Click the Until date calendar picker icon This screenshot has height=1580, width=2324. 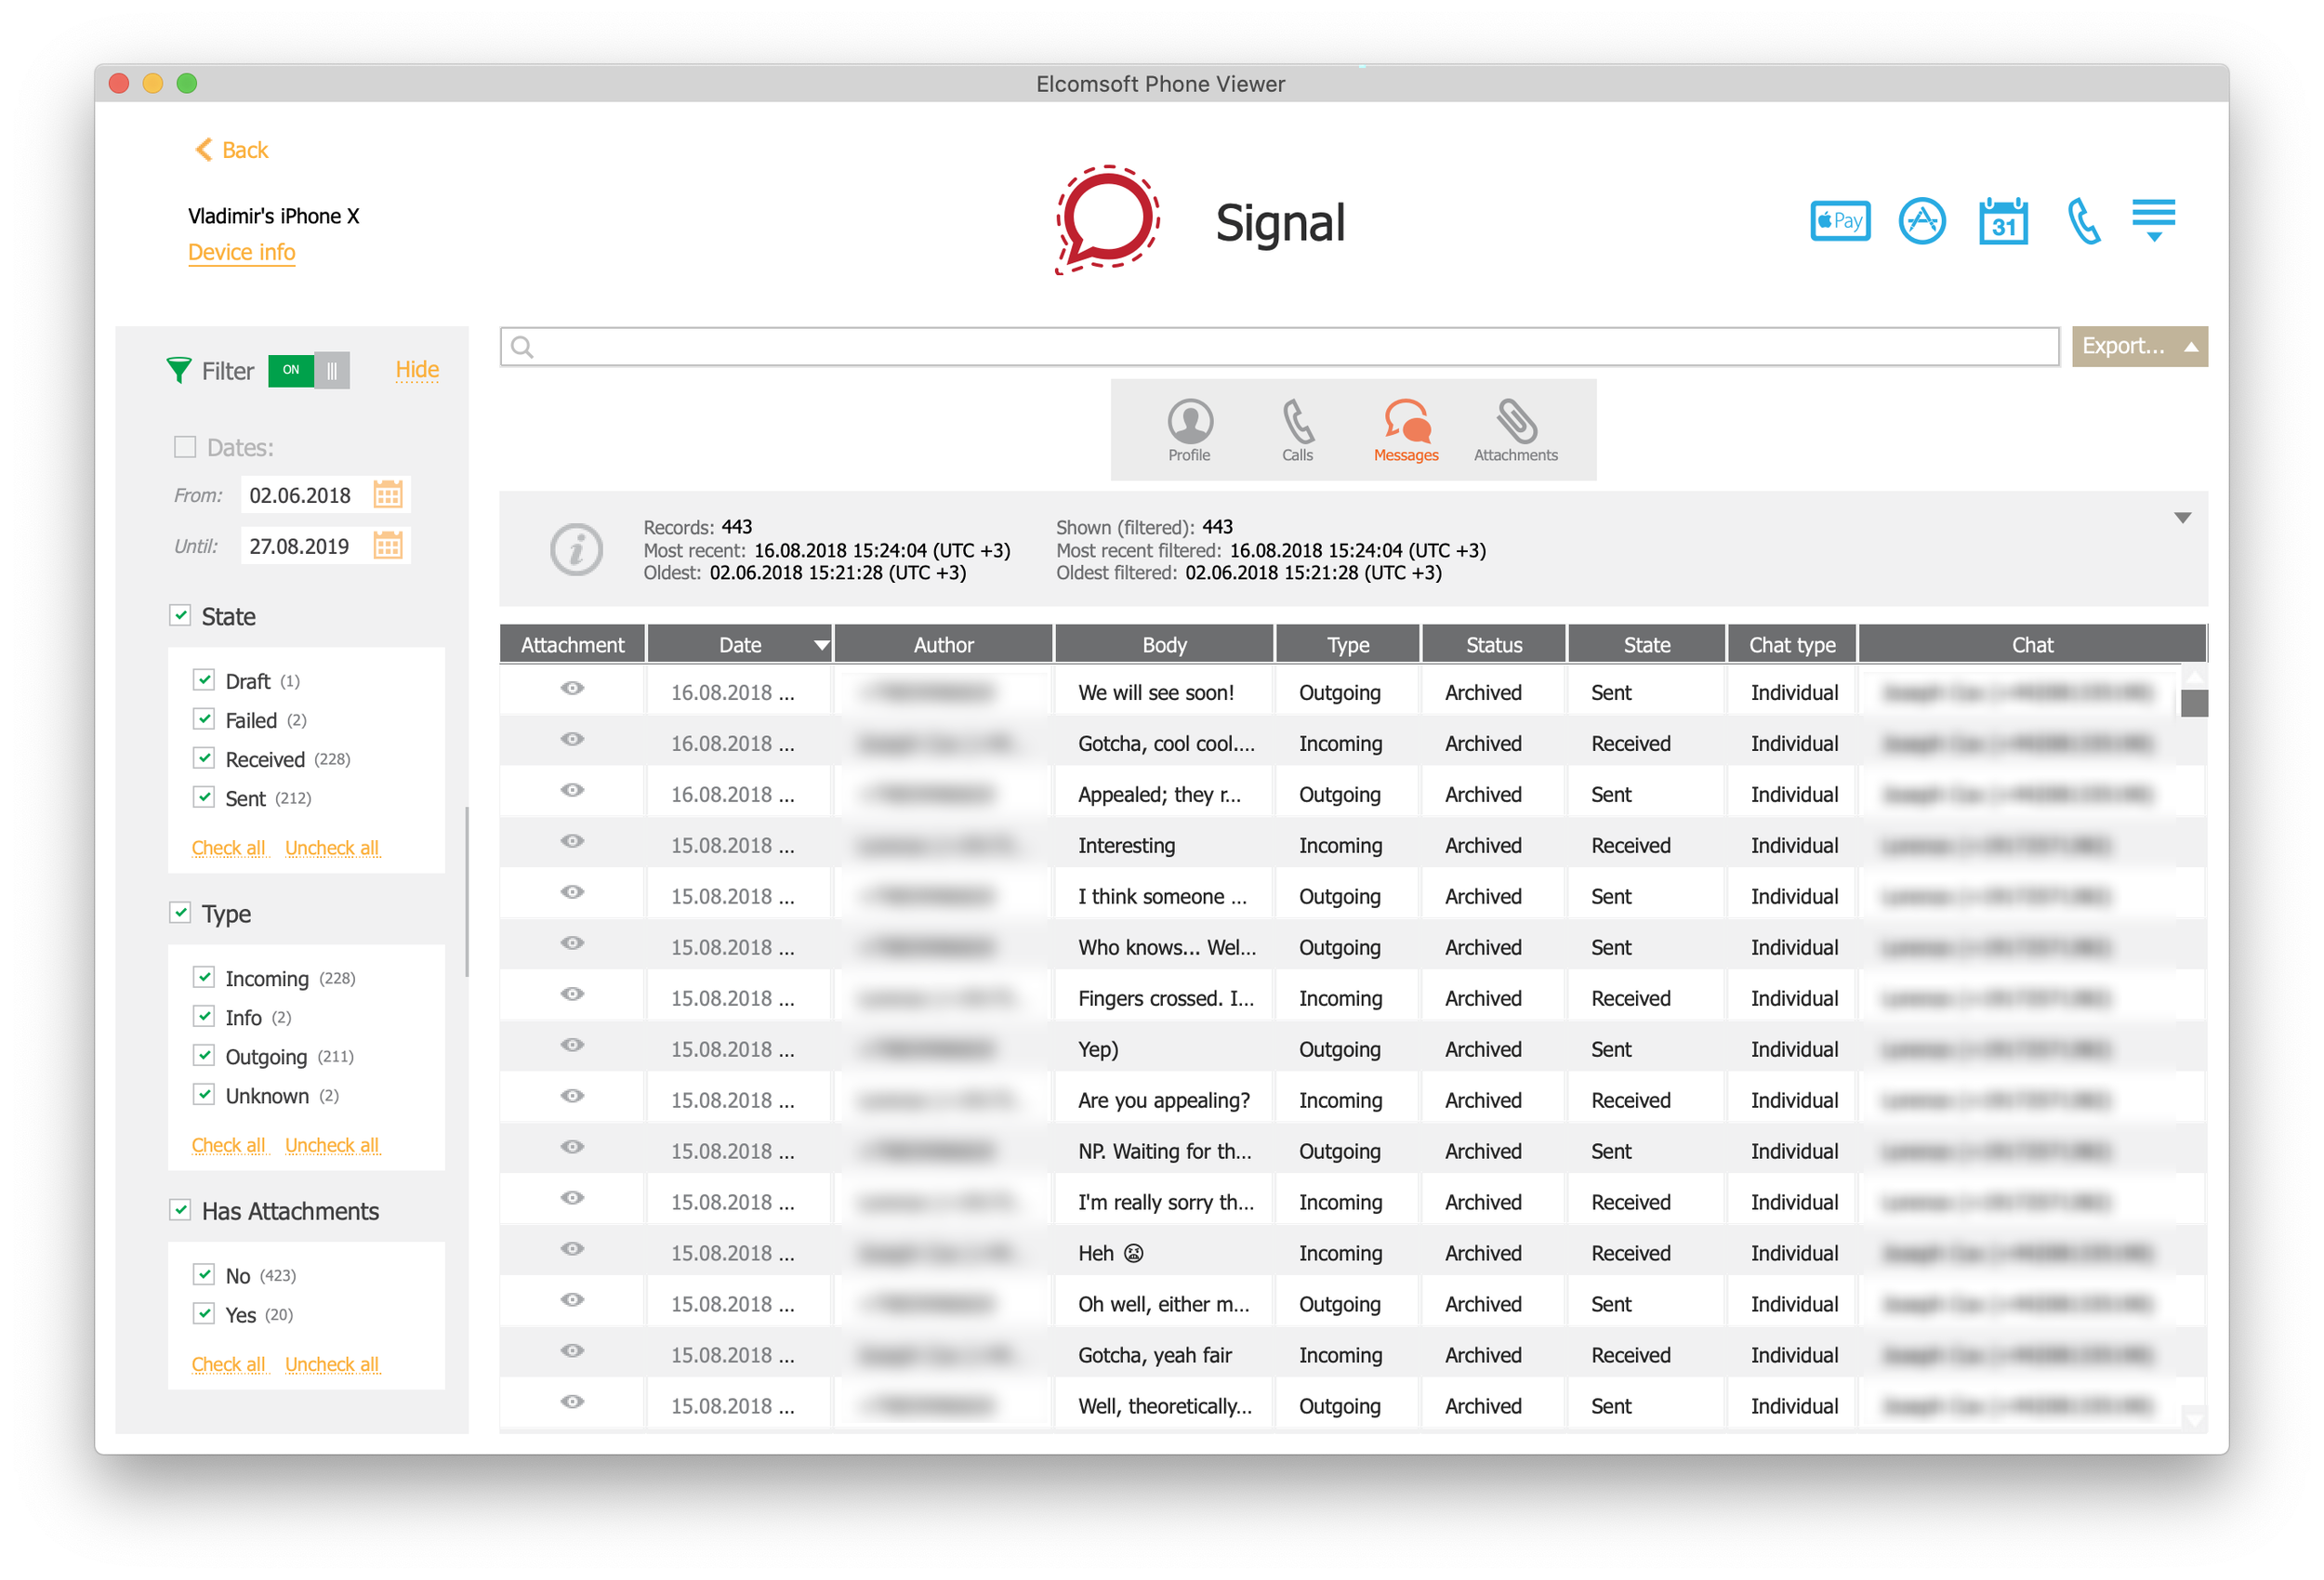[388, 546]
